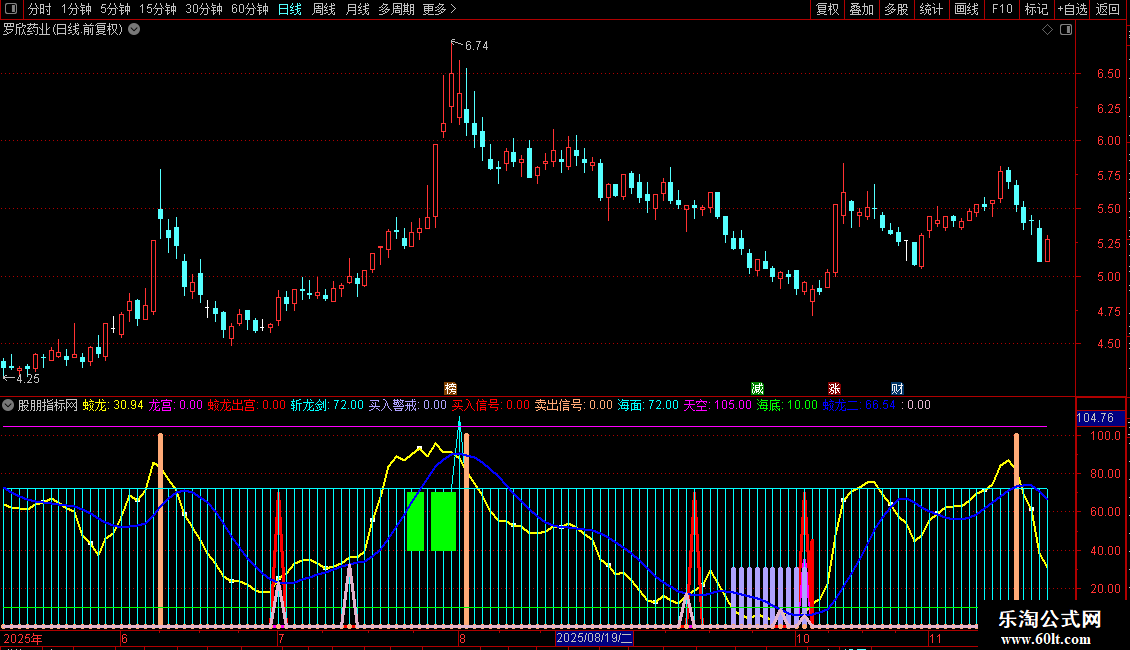Click the 多股 multi-stock button
Viewport: 1130px width, 650px height.
tap(896, 9)
